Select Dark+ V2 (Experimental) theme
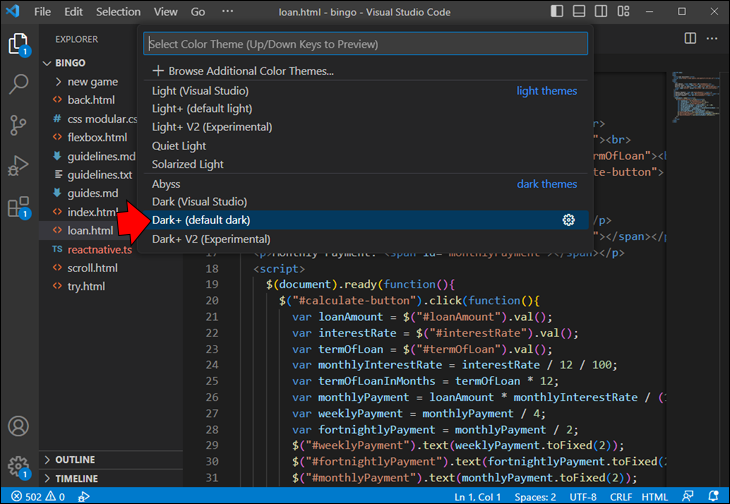The height and width of the screenshot is (504, 730). click(365, 239)
